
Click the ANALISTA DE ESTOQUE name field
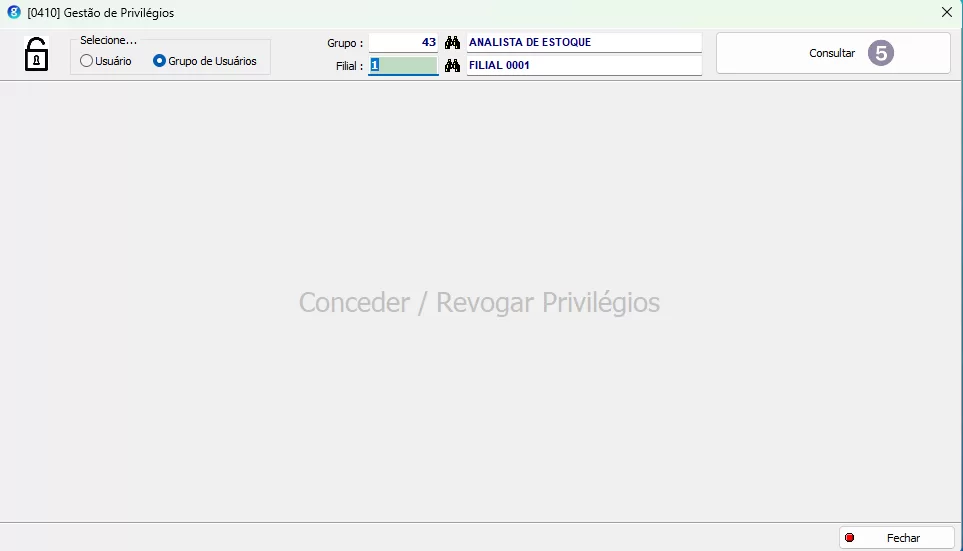click(x=584, y=43)
